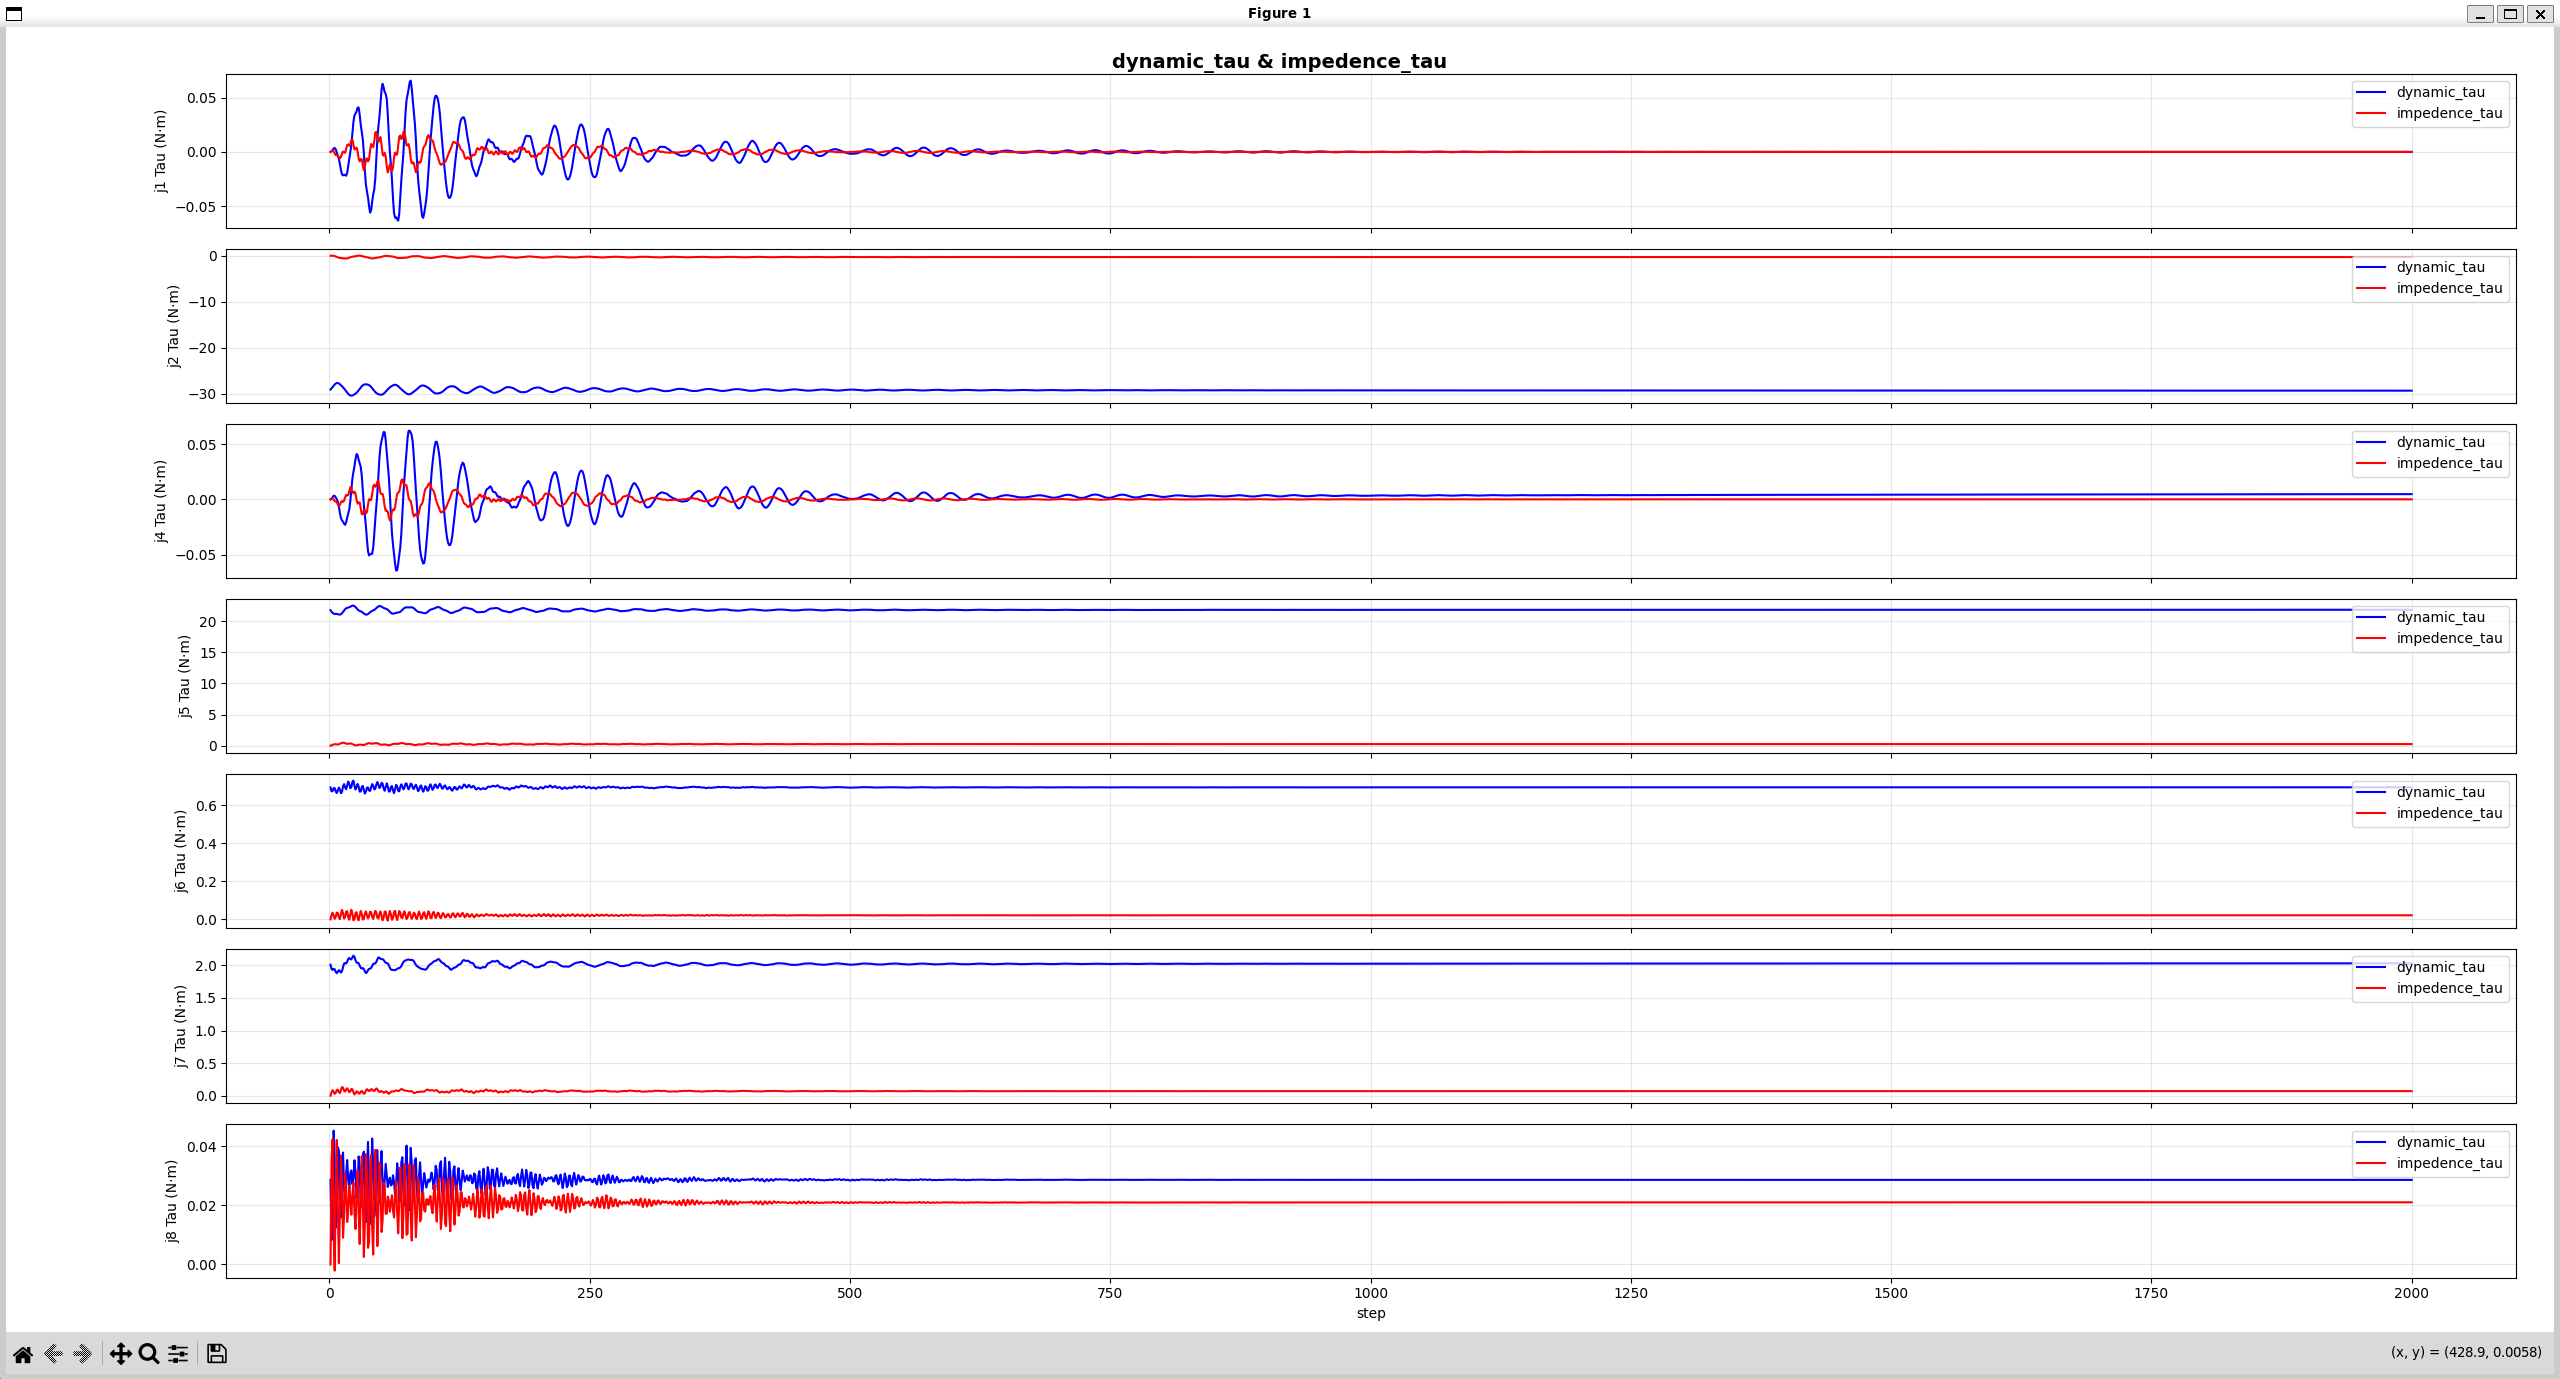Image resolution: width=2560 pixels, height=1379 pixels.
Task: Maximize the Figure 1 window
Action: click(x=2510, y=14)
